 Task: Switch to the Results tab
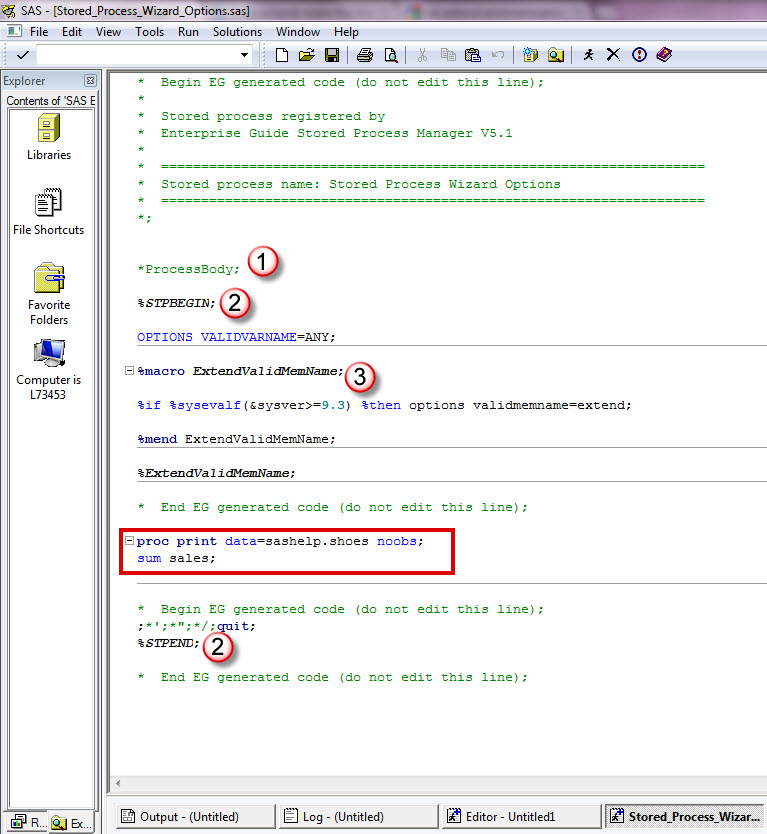pyautogui.click(x=28, y=823)
